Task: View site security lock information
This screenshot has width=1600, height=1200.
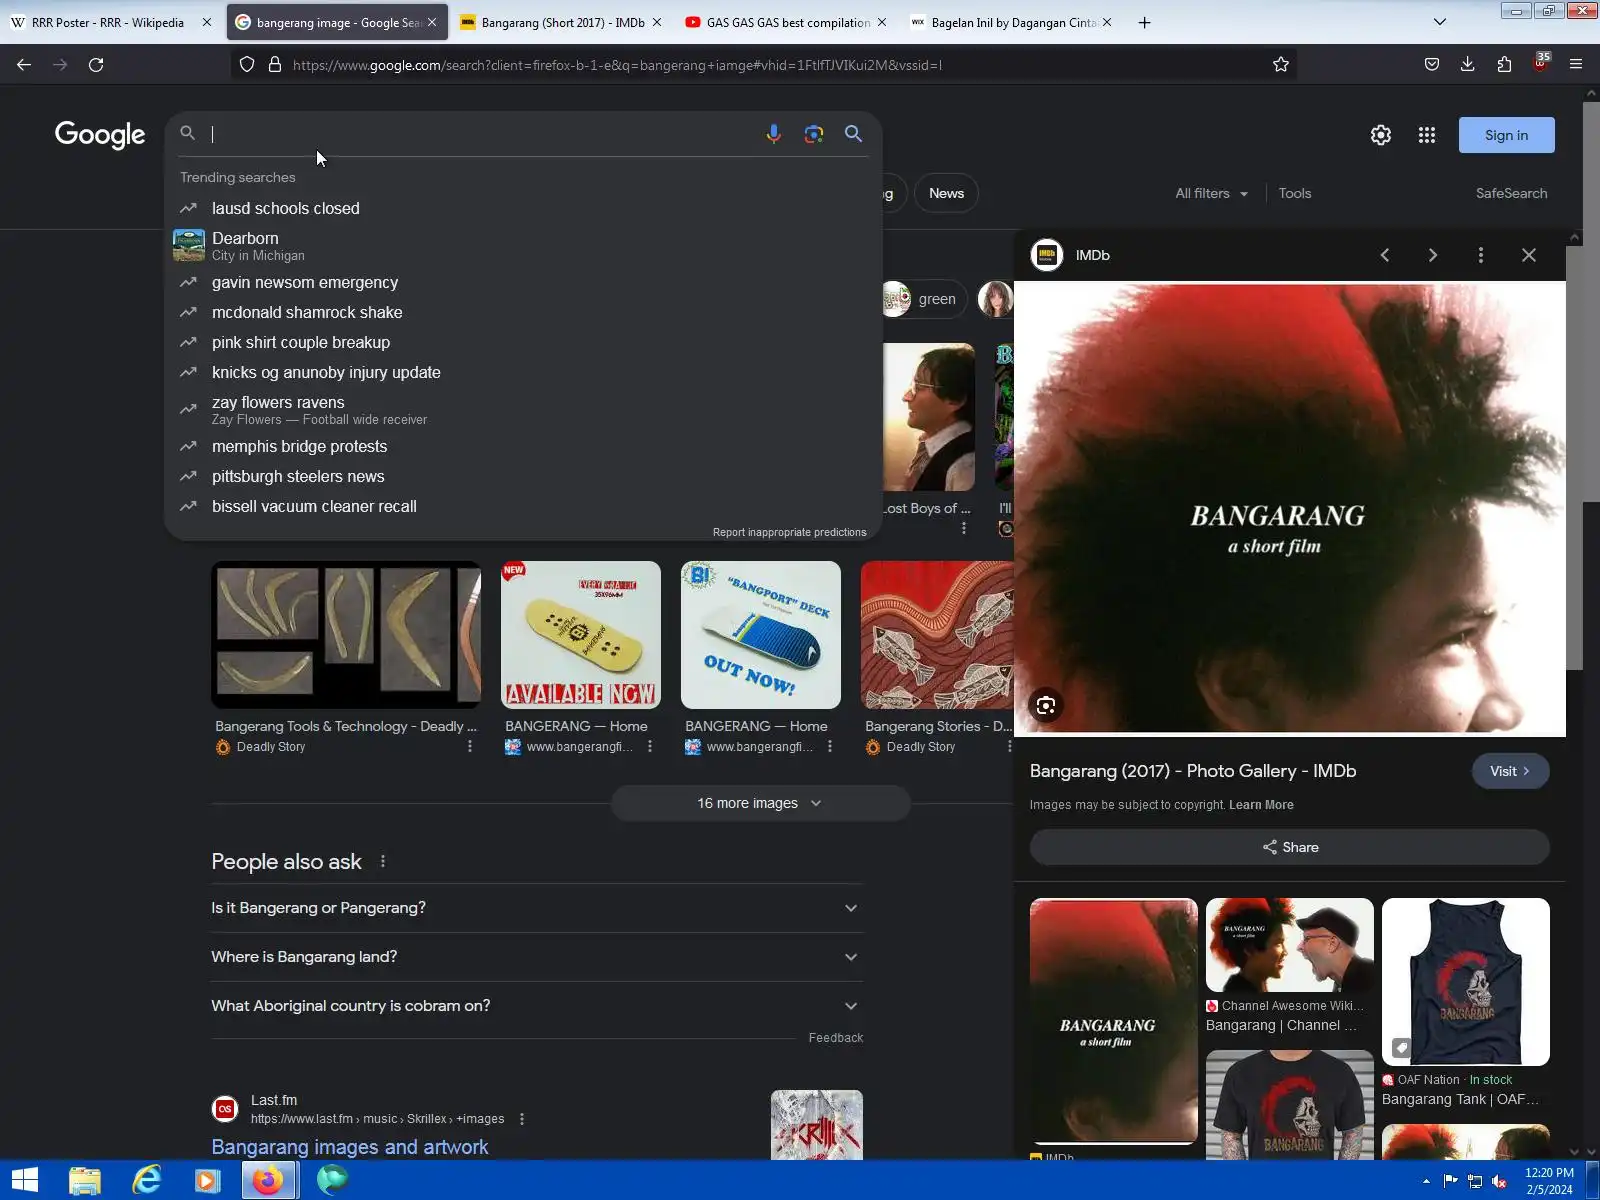Action: [x=275, y=65]
